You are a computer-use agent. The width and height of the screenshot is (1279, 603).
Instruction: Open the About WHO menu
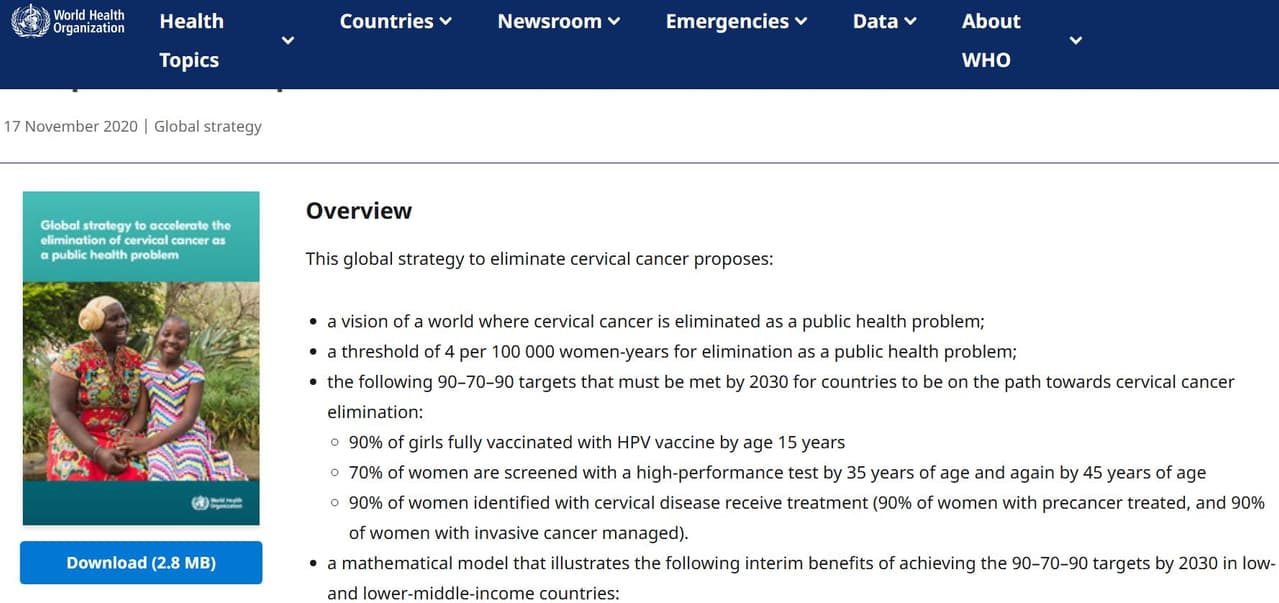[x=990, y=40]
